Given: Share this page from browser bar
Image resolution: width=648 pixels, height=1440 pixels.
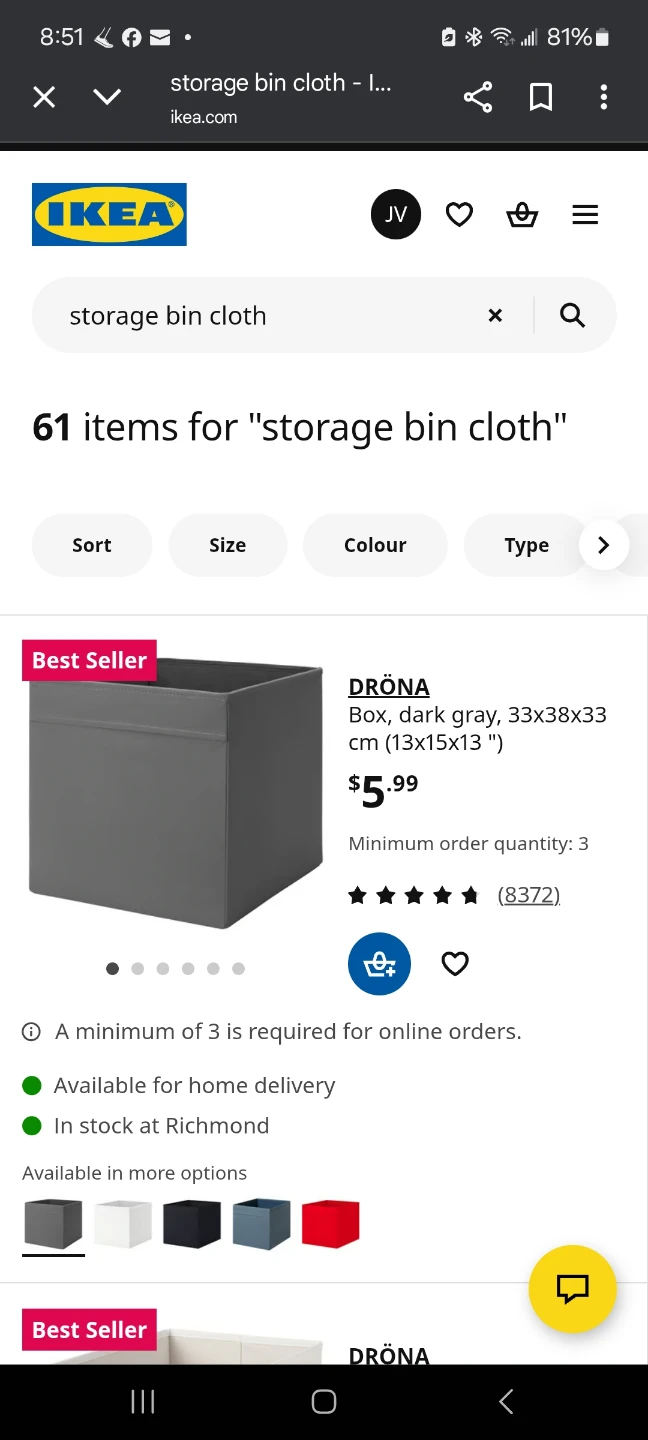Looking at the screenshot, I should (478, 97).
